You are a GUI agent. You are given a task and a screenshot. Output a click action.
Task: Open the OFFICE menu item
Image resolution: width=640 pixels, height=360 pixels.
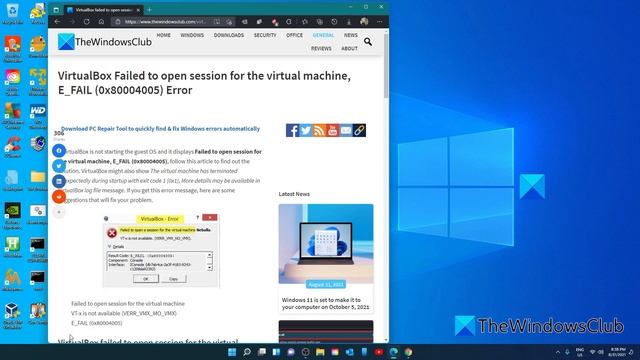click(294, 35)
